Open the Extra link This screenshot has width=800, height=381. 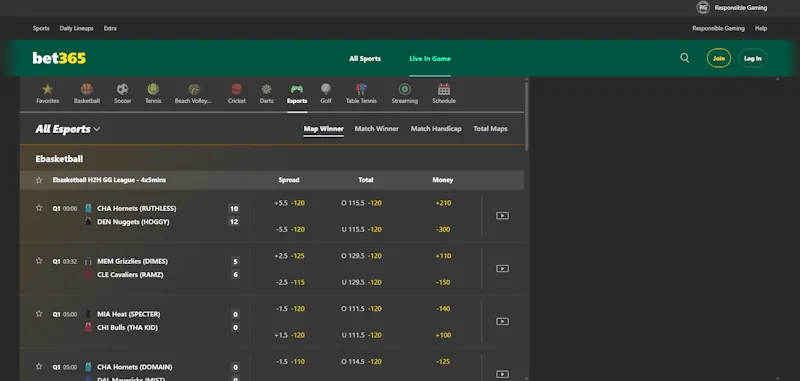pyautogui.click(x=110, y=29)
